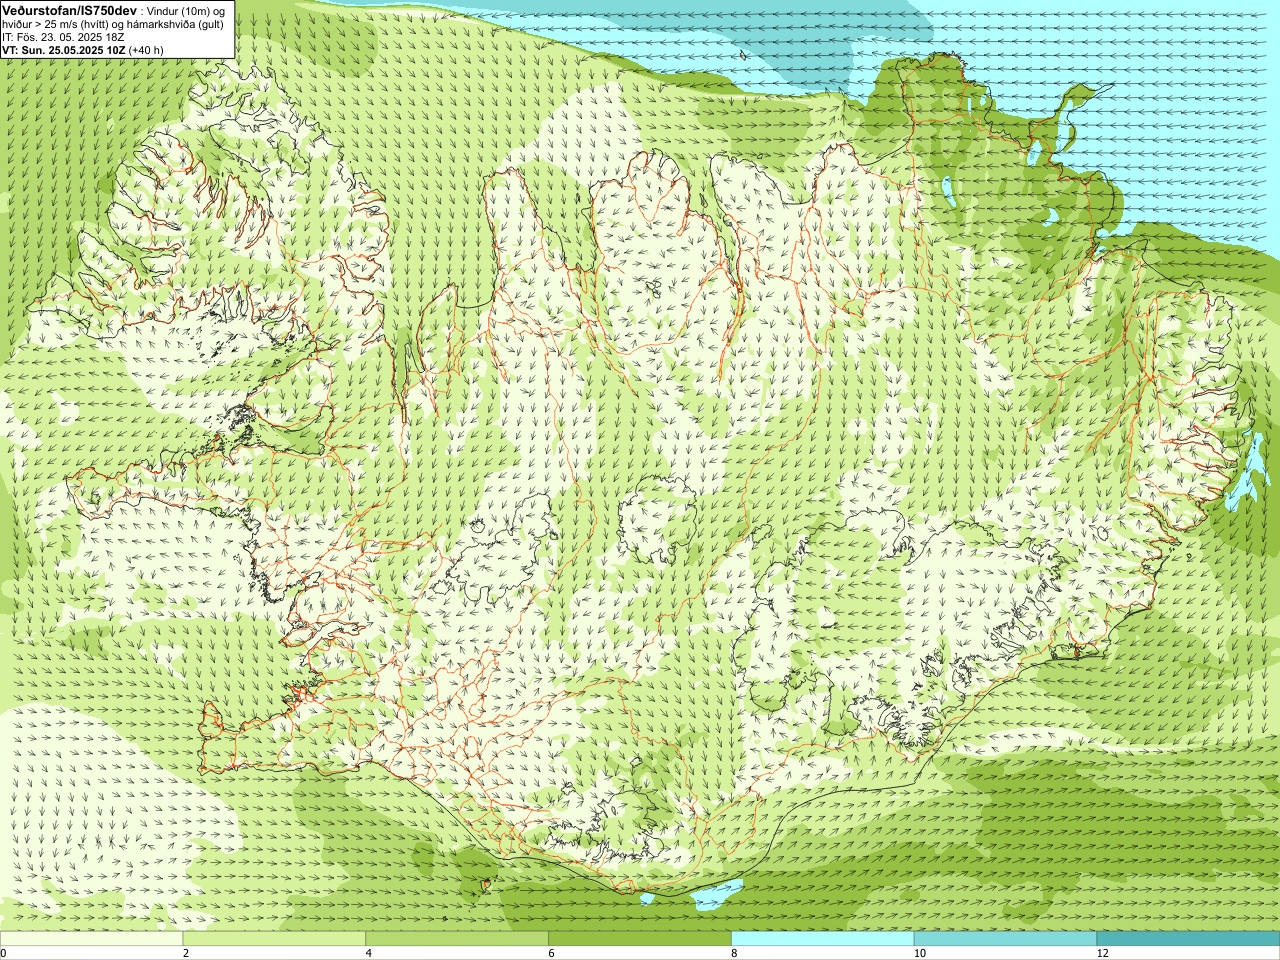1280x960 pixels.
Task: Click the teal 10–12 legend swatch
Action: click(1005, 939)
